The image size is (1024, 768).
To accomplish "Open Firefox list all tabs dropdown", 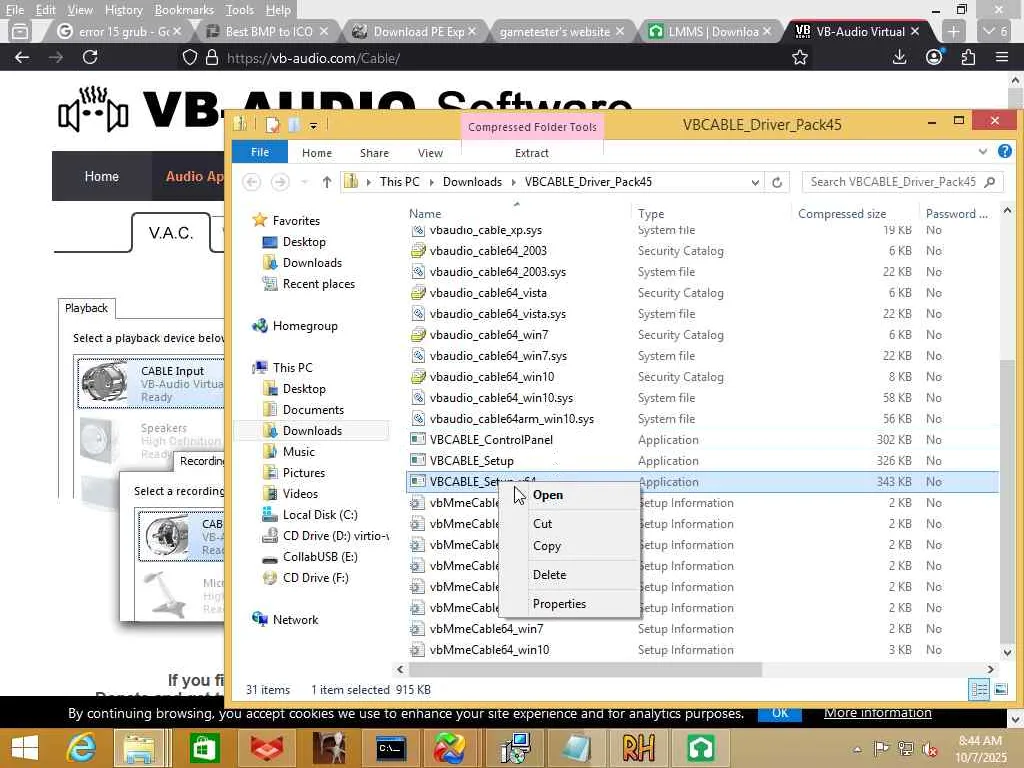I will point(995,31).
